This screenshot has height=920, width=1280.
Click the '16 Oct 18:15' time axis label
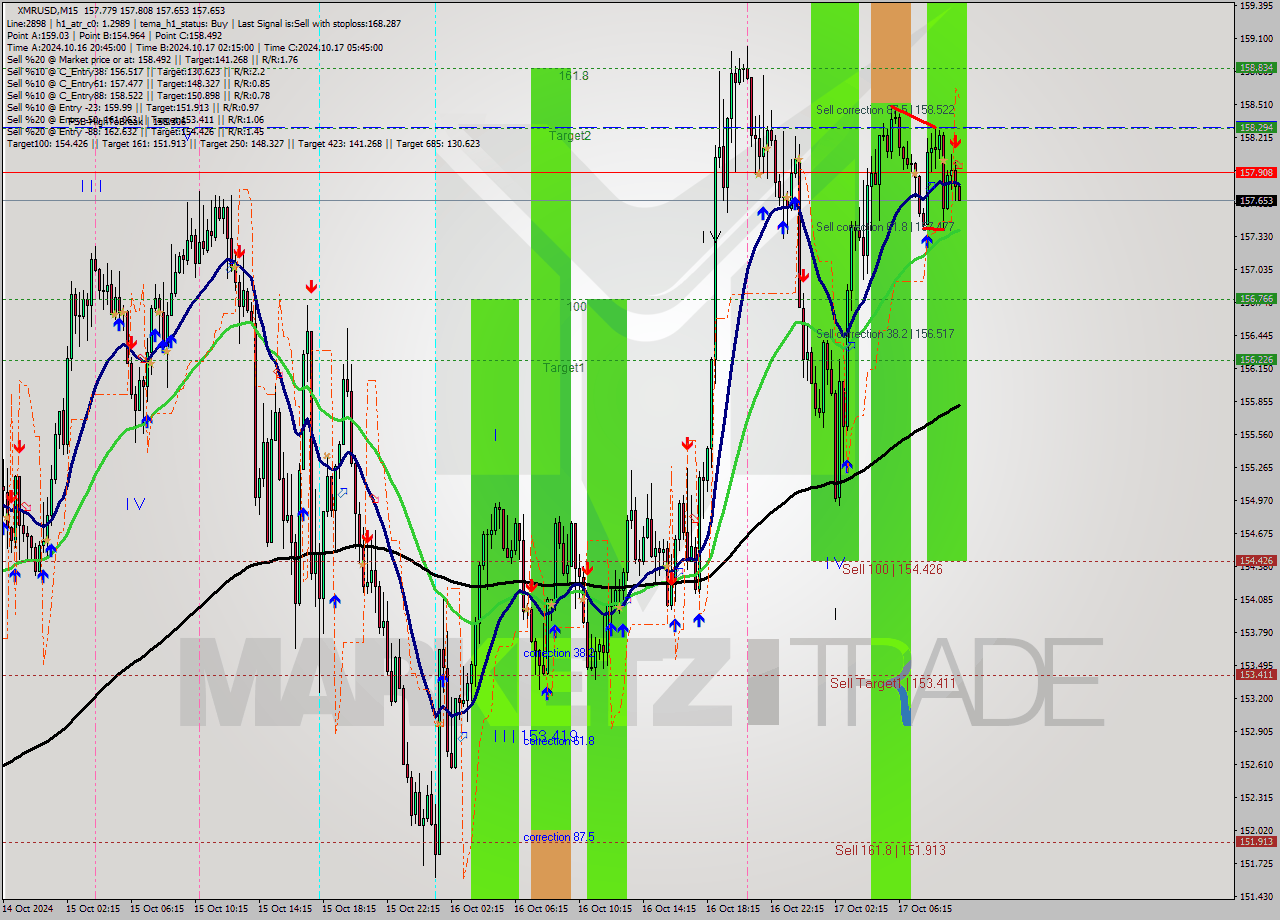(x=732, y=909)
